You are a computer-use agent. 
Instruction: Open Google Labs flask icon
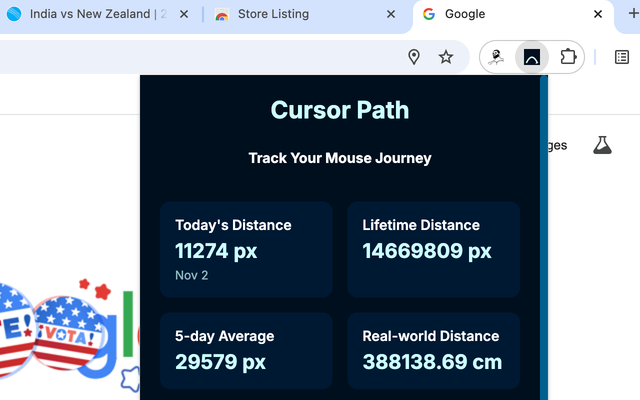click(x=602, y=145)
